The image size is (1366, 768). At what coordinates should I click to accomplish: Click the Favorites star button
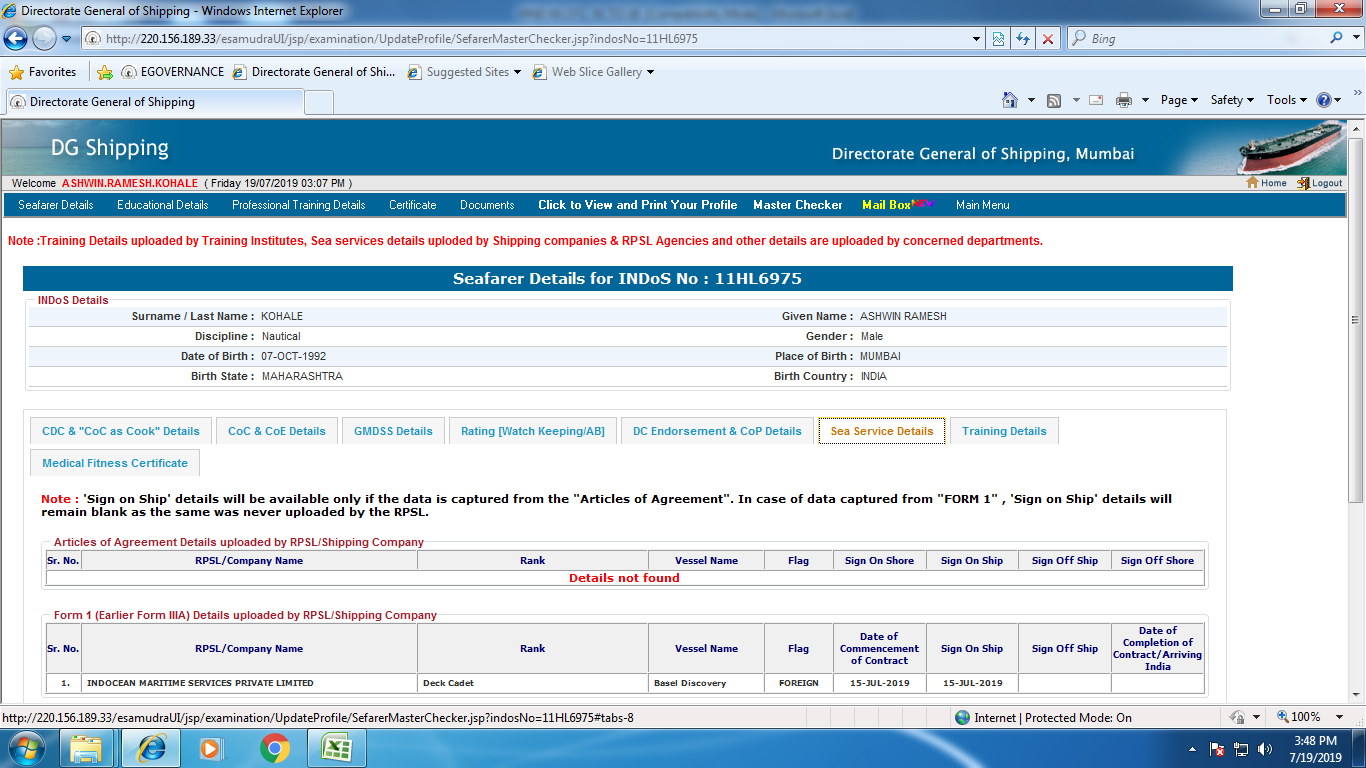[43, 72]
